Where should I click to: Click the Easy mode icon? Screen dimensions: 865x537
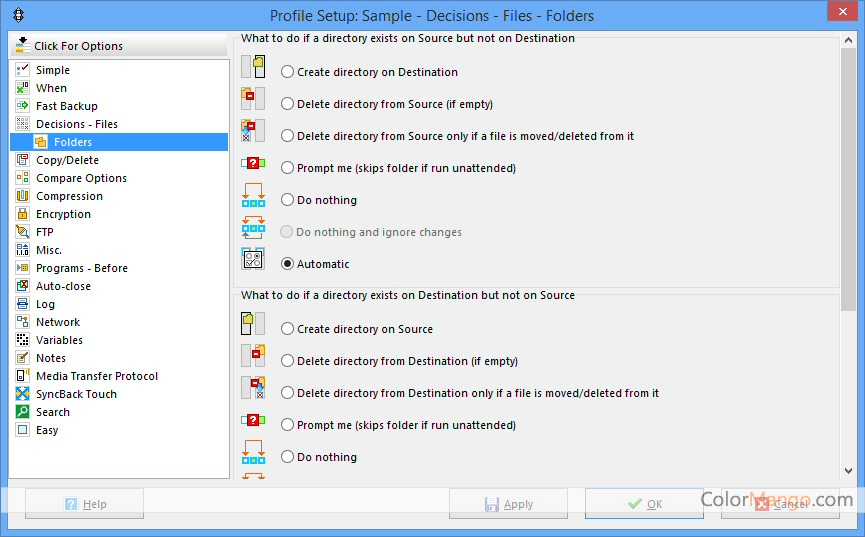(x=23, y=430)
